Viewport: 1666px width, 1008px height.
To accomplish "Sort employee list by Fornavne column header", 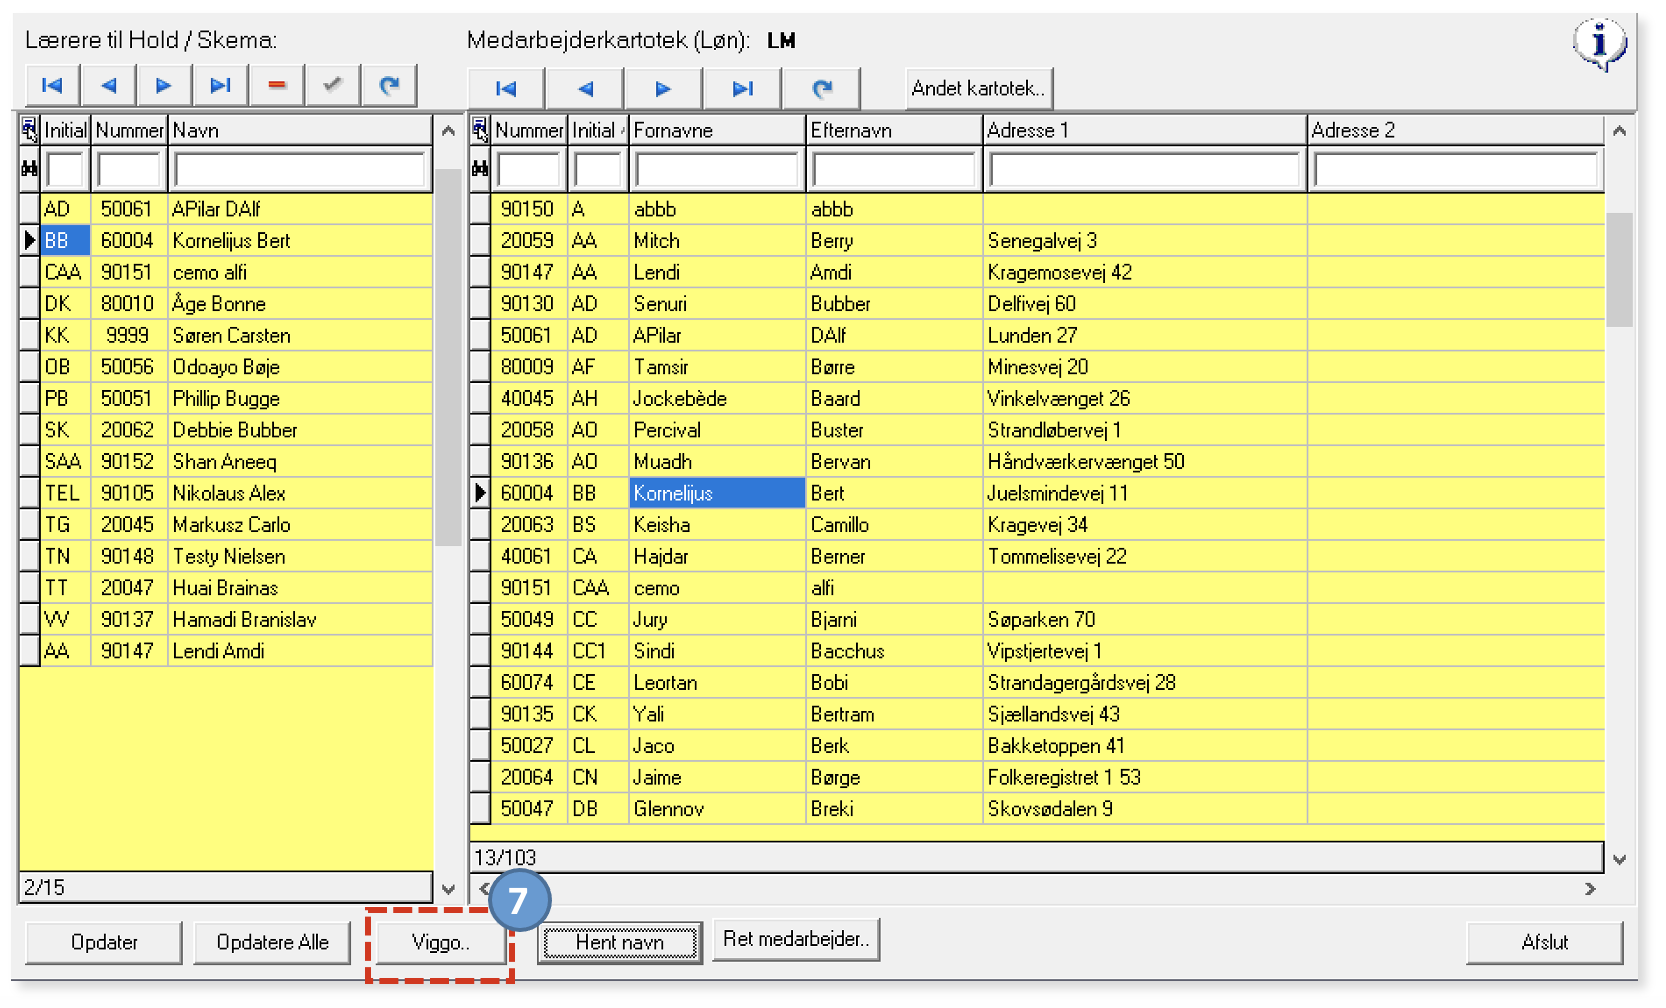I will 717,130.
